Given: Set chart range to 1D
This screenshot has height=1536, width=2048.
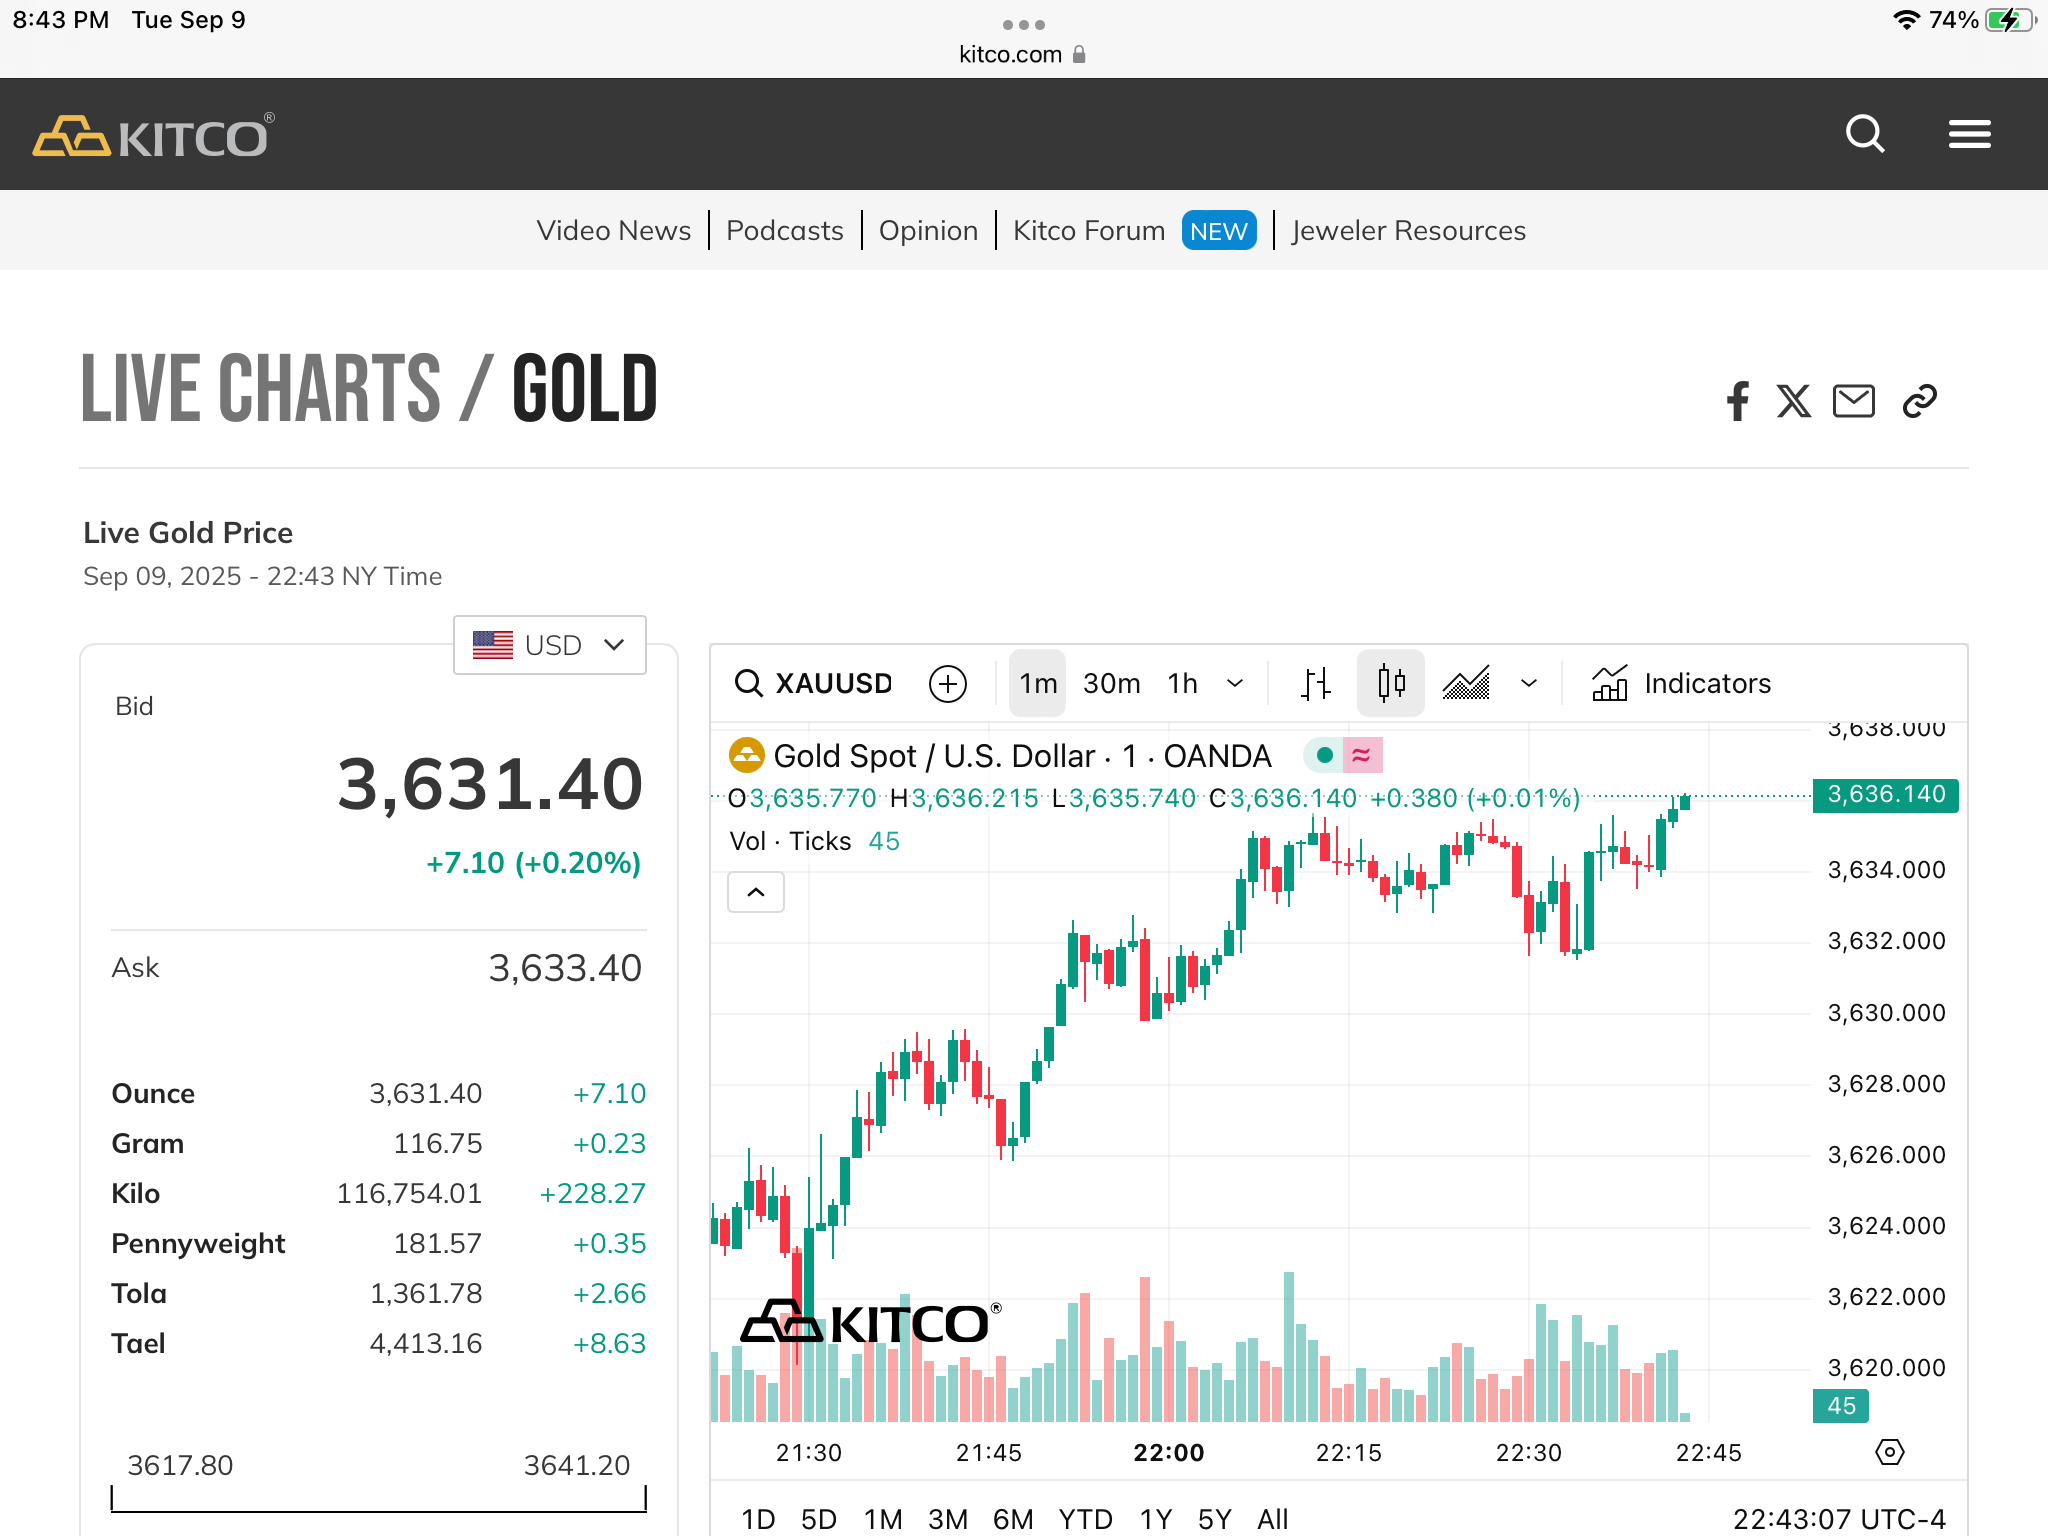Looking at the screenshot, I should (758, 1519).
